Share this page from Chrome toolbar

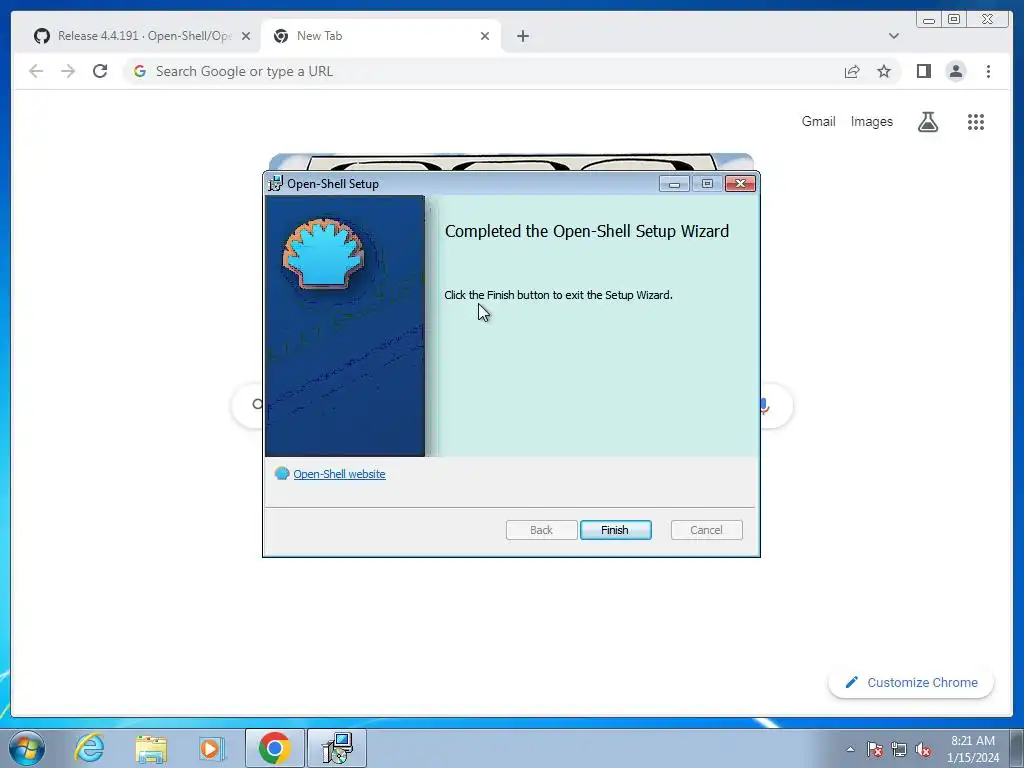coord(852,71)
